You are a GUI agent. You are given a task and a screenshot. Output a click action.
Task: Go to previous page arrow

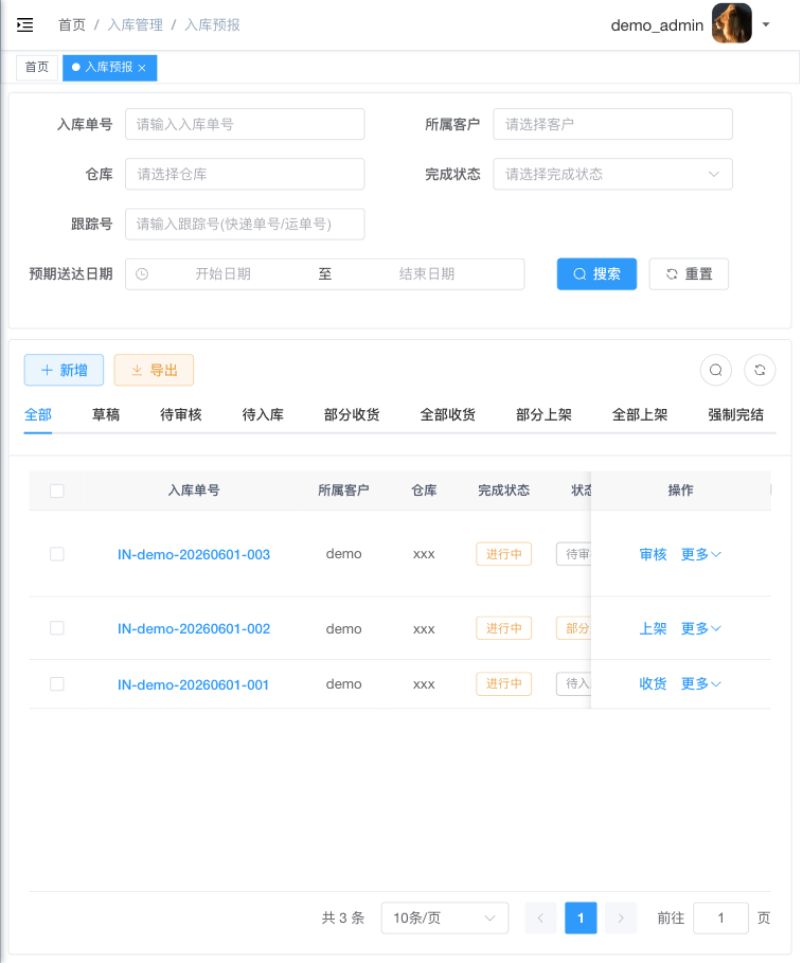click(x=540, y=918)
